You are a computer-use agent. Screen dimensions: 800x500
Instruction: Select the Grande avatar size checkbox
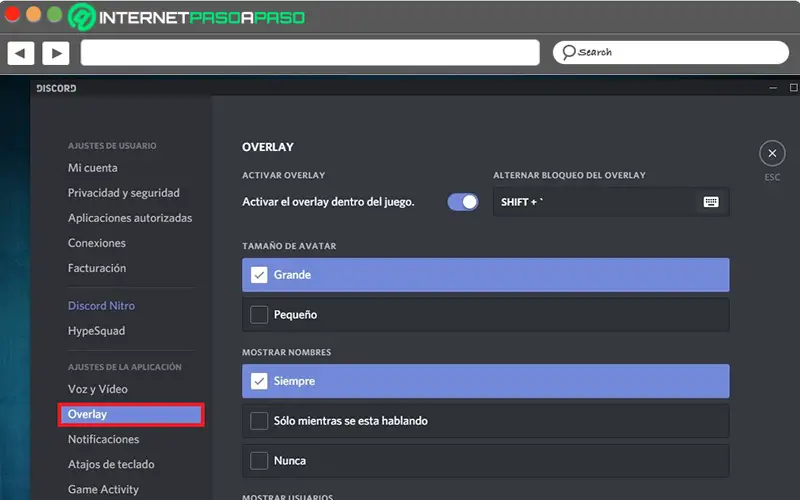pyautogui.click(x=259, y=275)
